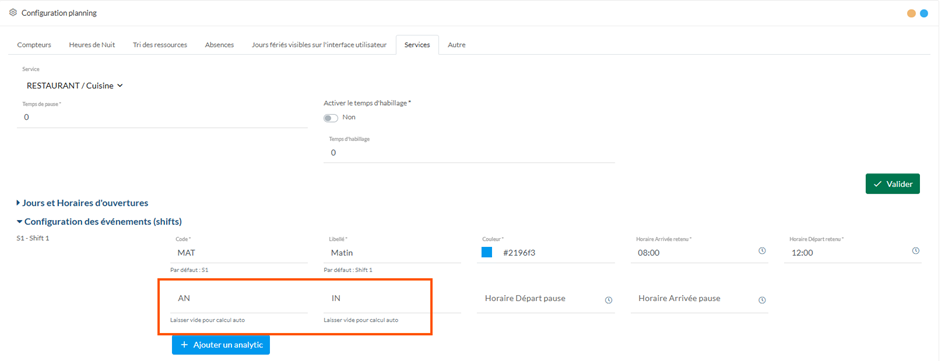Switch to the Compteurs tab
945x361 pixels.
point(34,45)
